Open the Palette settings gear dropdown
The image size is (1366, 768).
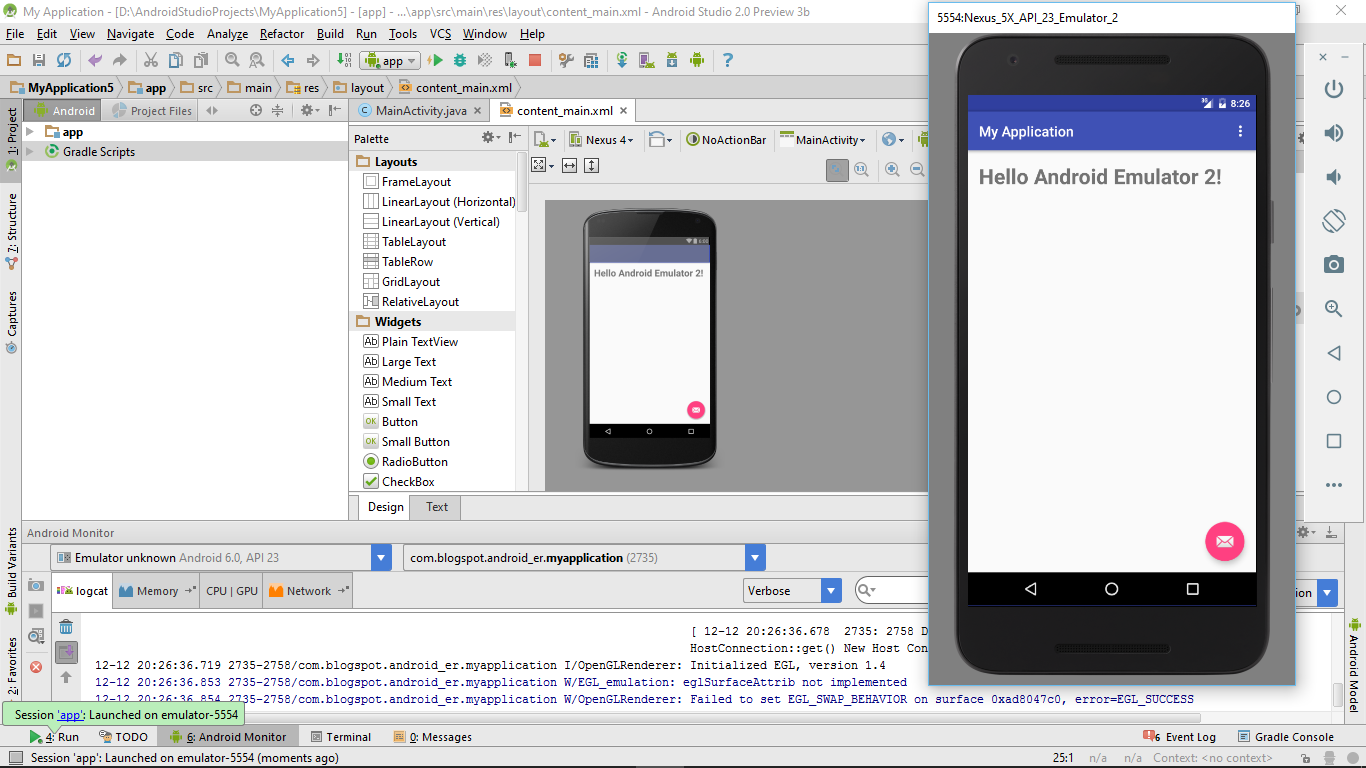(x=490, y=138)
